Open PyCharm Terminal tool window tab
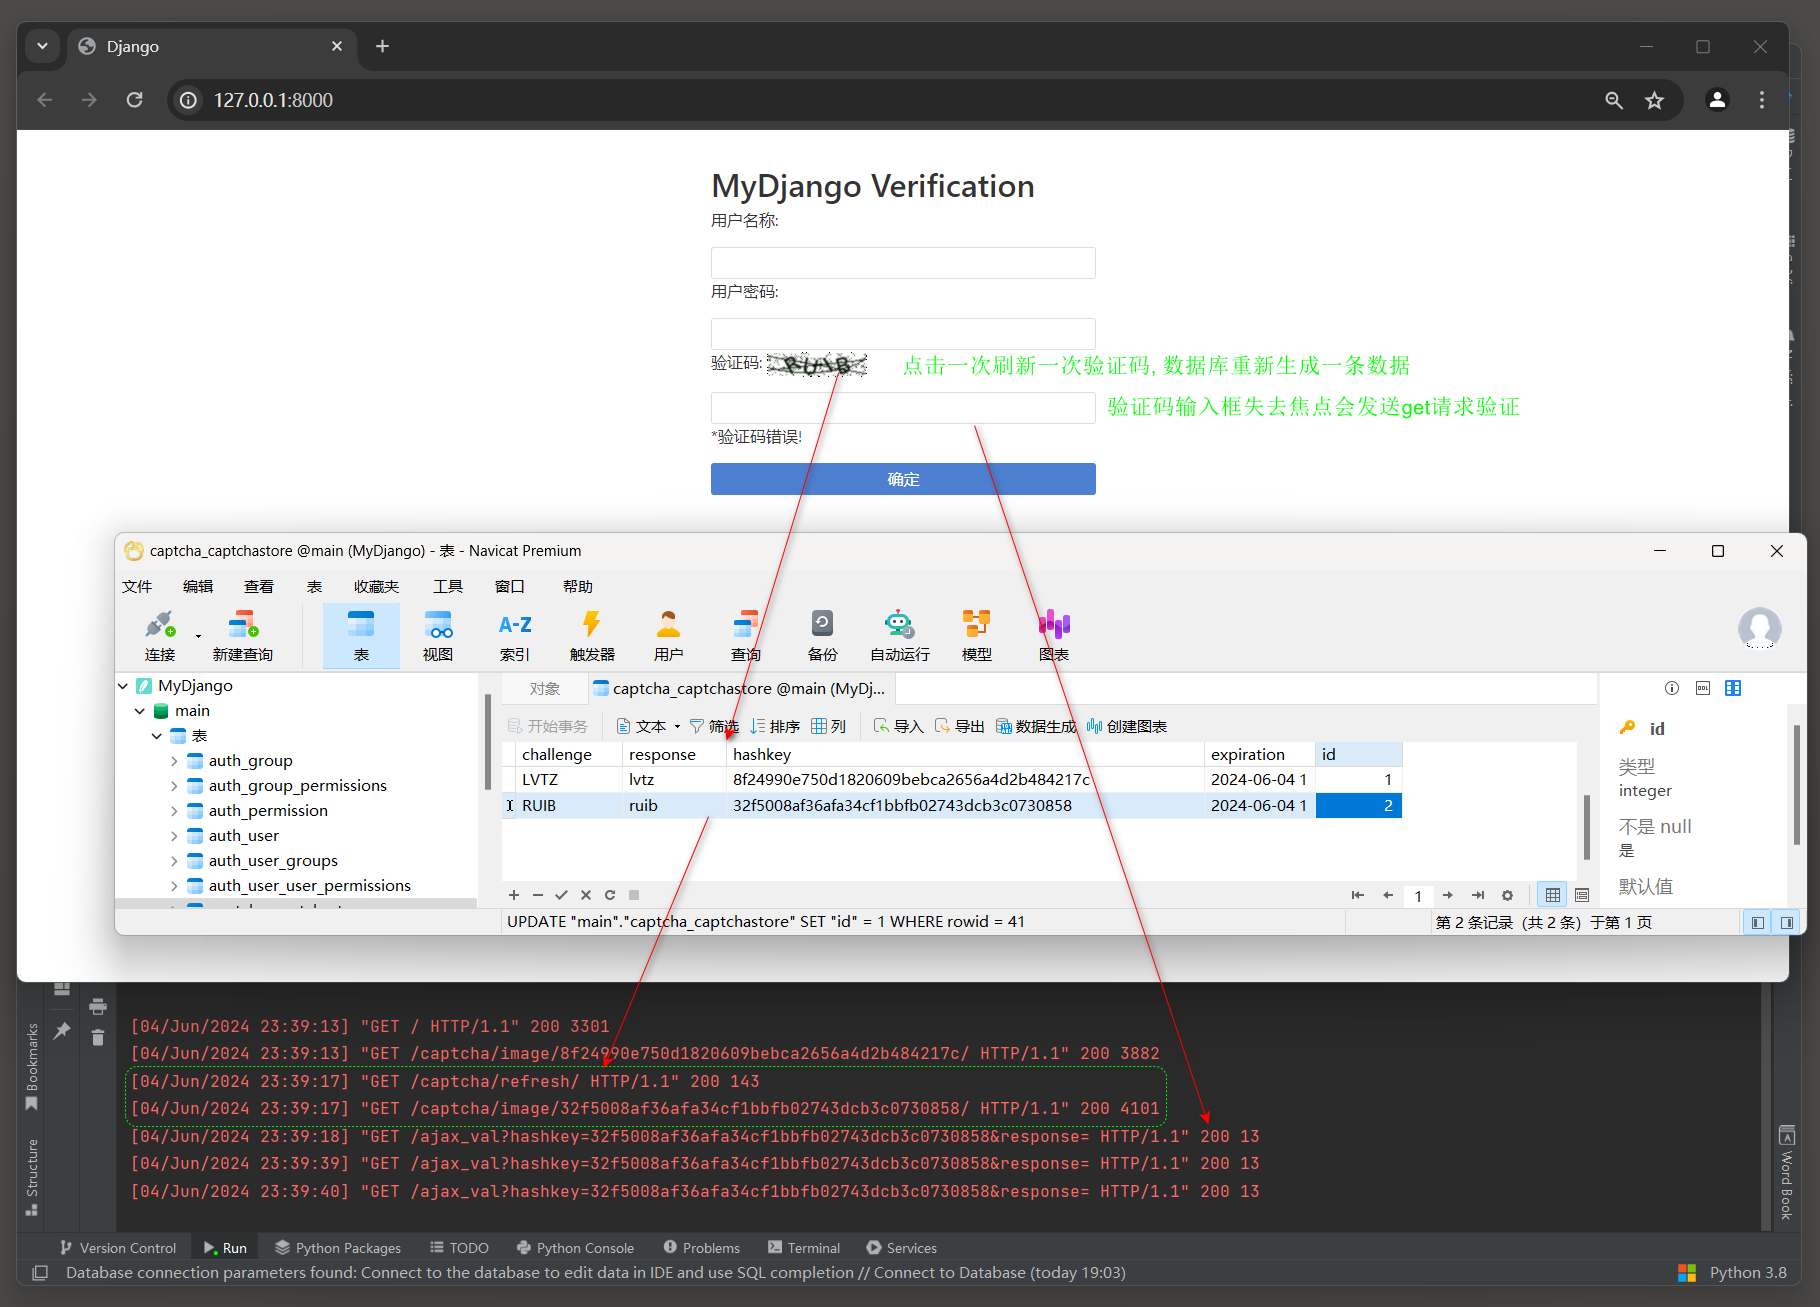1820x1307 pixels. point(804,1248)
